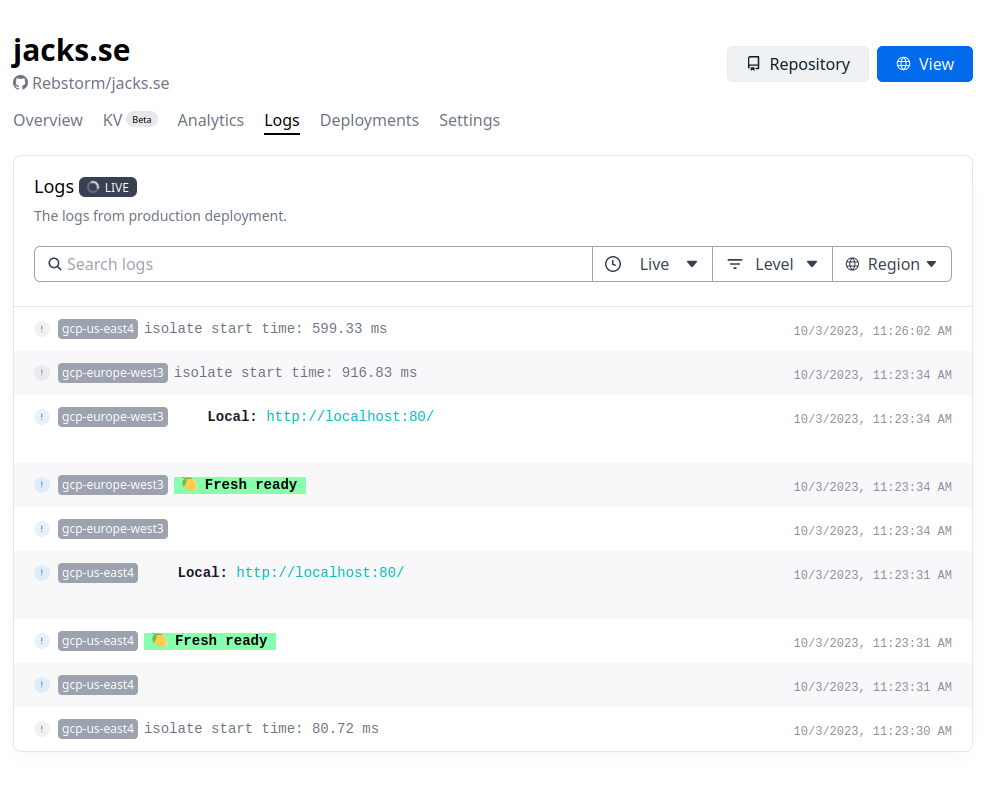Open the Live time range dropdown
This screenshot has width=999, height=806.
(x=652, y=264)
